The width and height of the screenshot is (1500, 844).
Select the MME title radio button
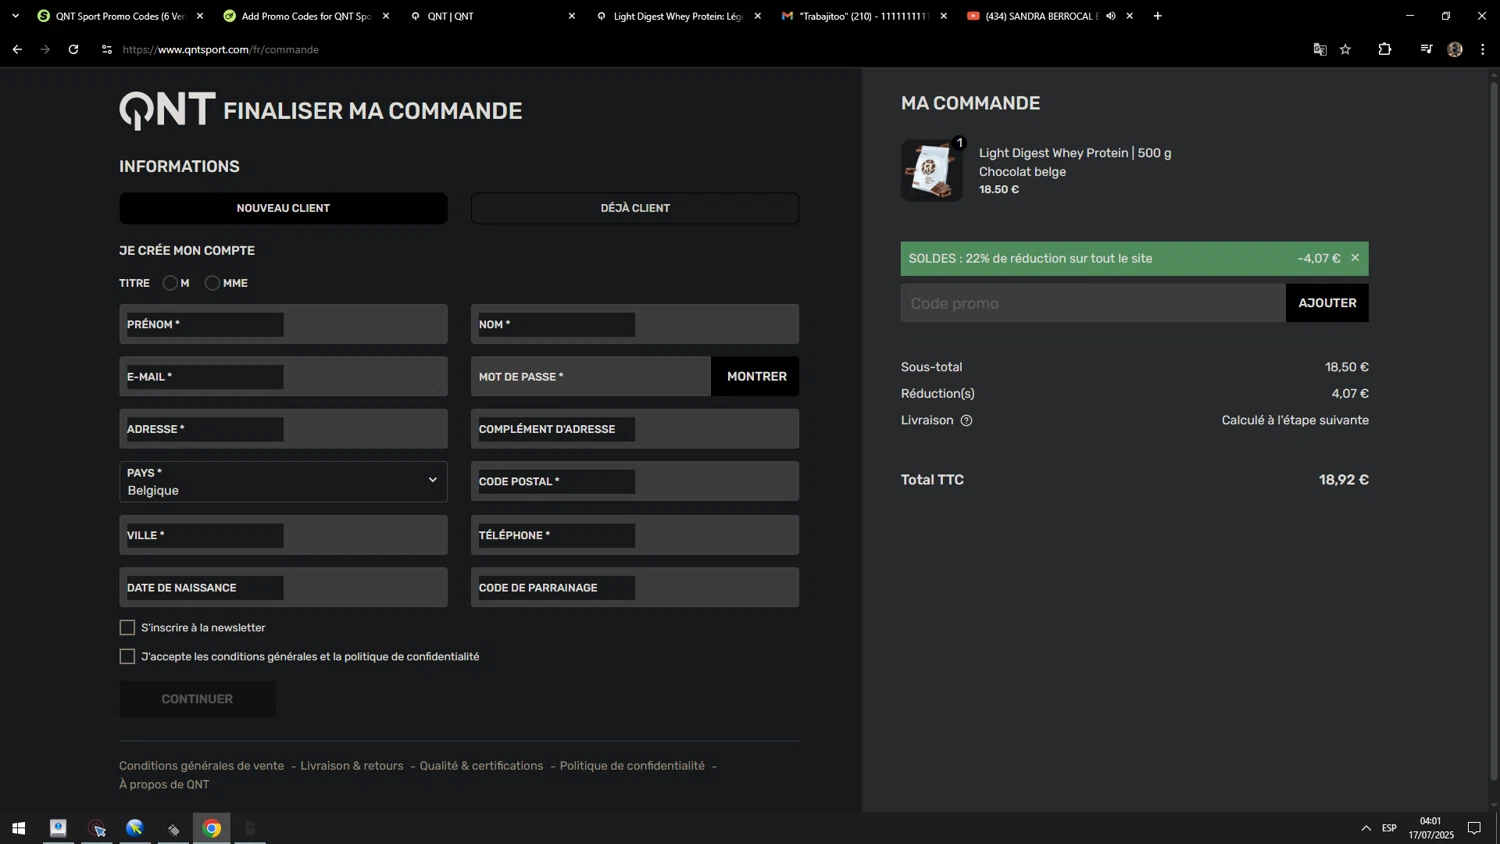[212, 283]
